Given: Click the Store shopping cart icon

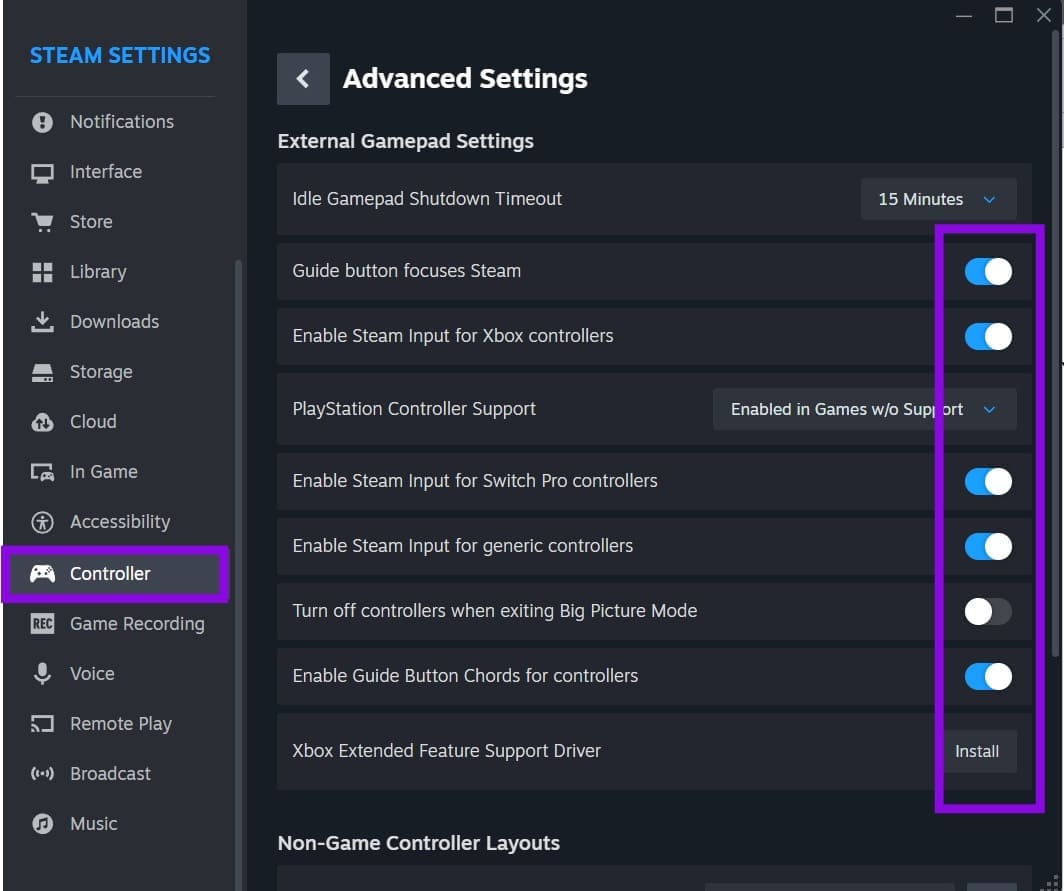Looking at the screenshot, I should pyautogui.click(x=42, y=222).
